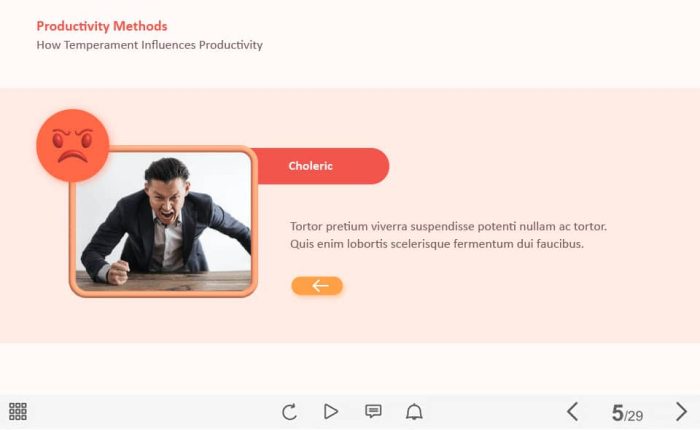Click the total slide count 29

(635, 416)
